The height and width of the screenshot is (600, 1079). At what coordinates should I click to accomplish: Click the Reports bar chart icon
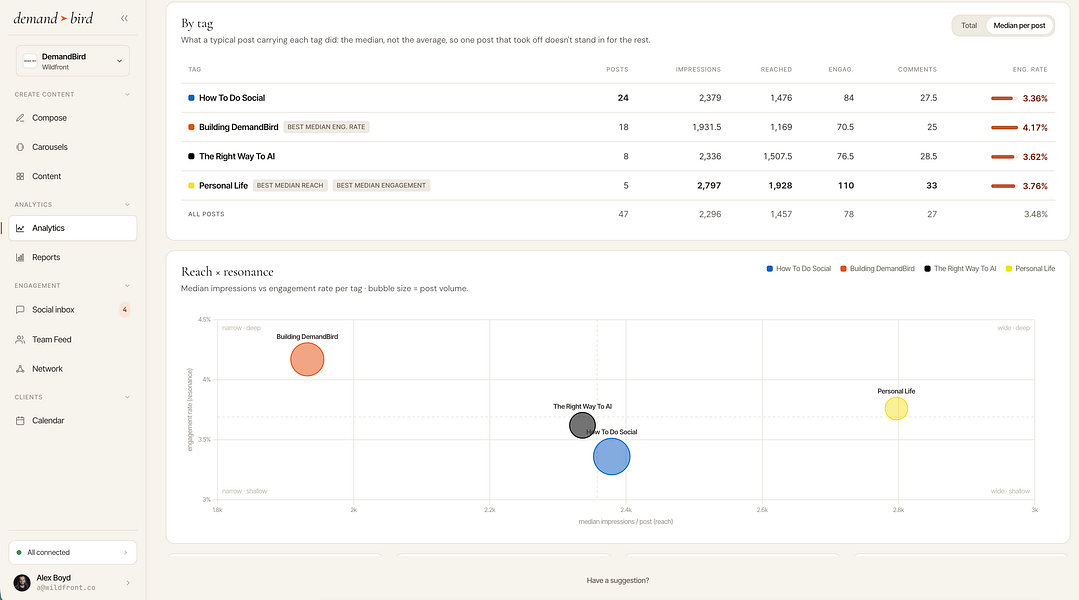(x=20, y=257)
